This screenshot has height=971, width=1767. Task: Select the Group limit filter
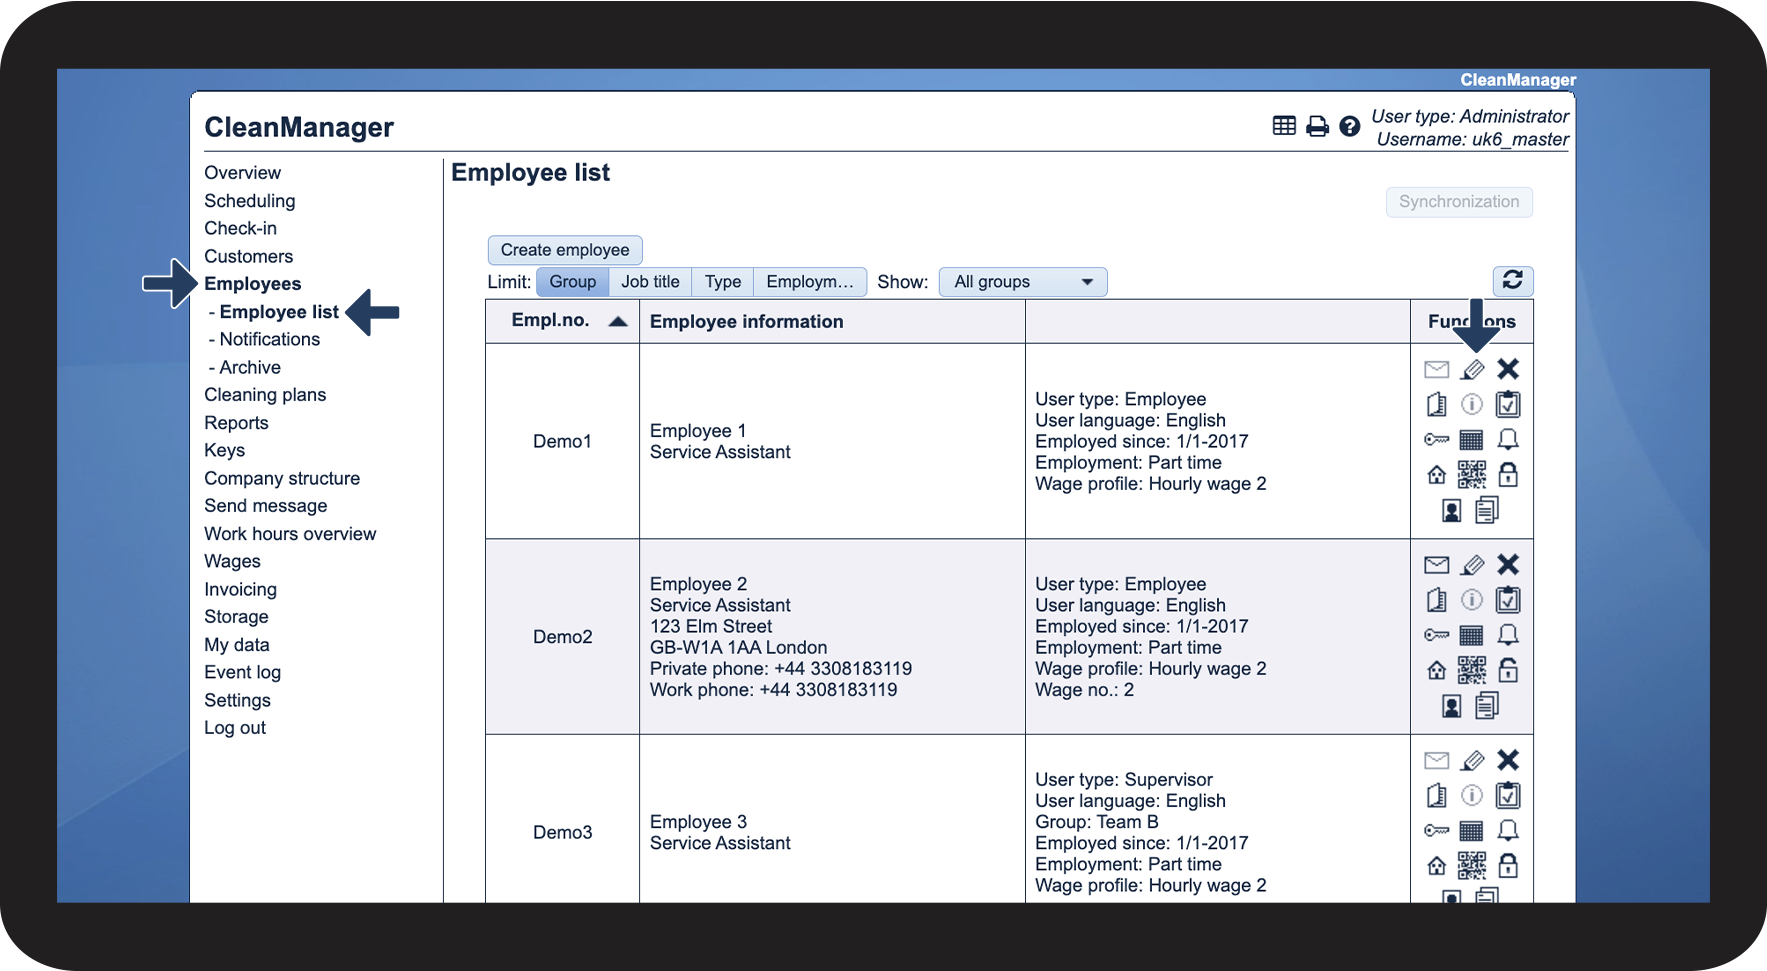(x=573, y=282)
